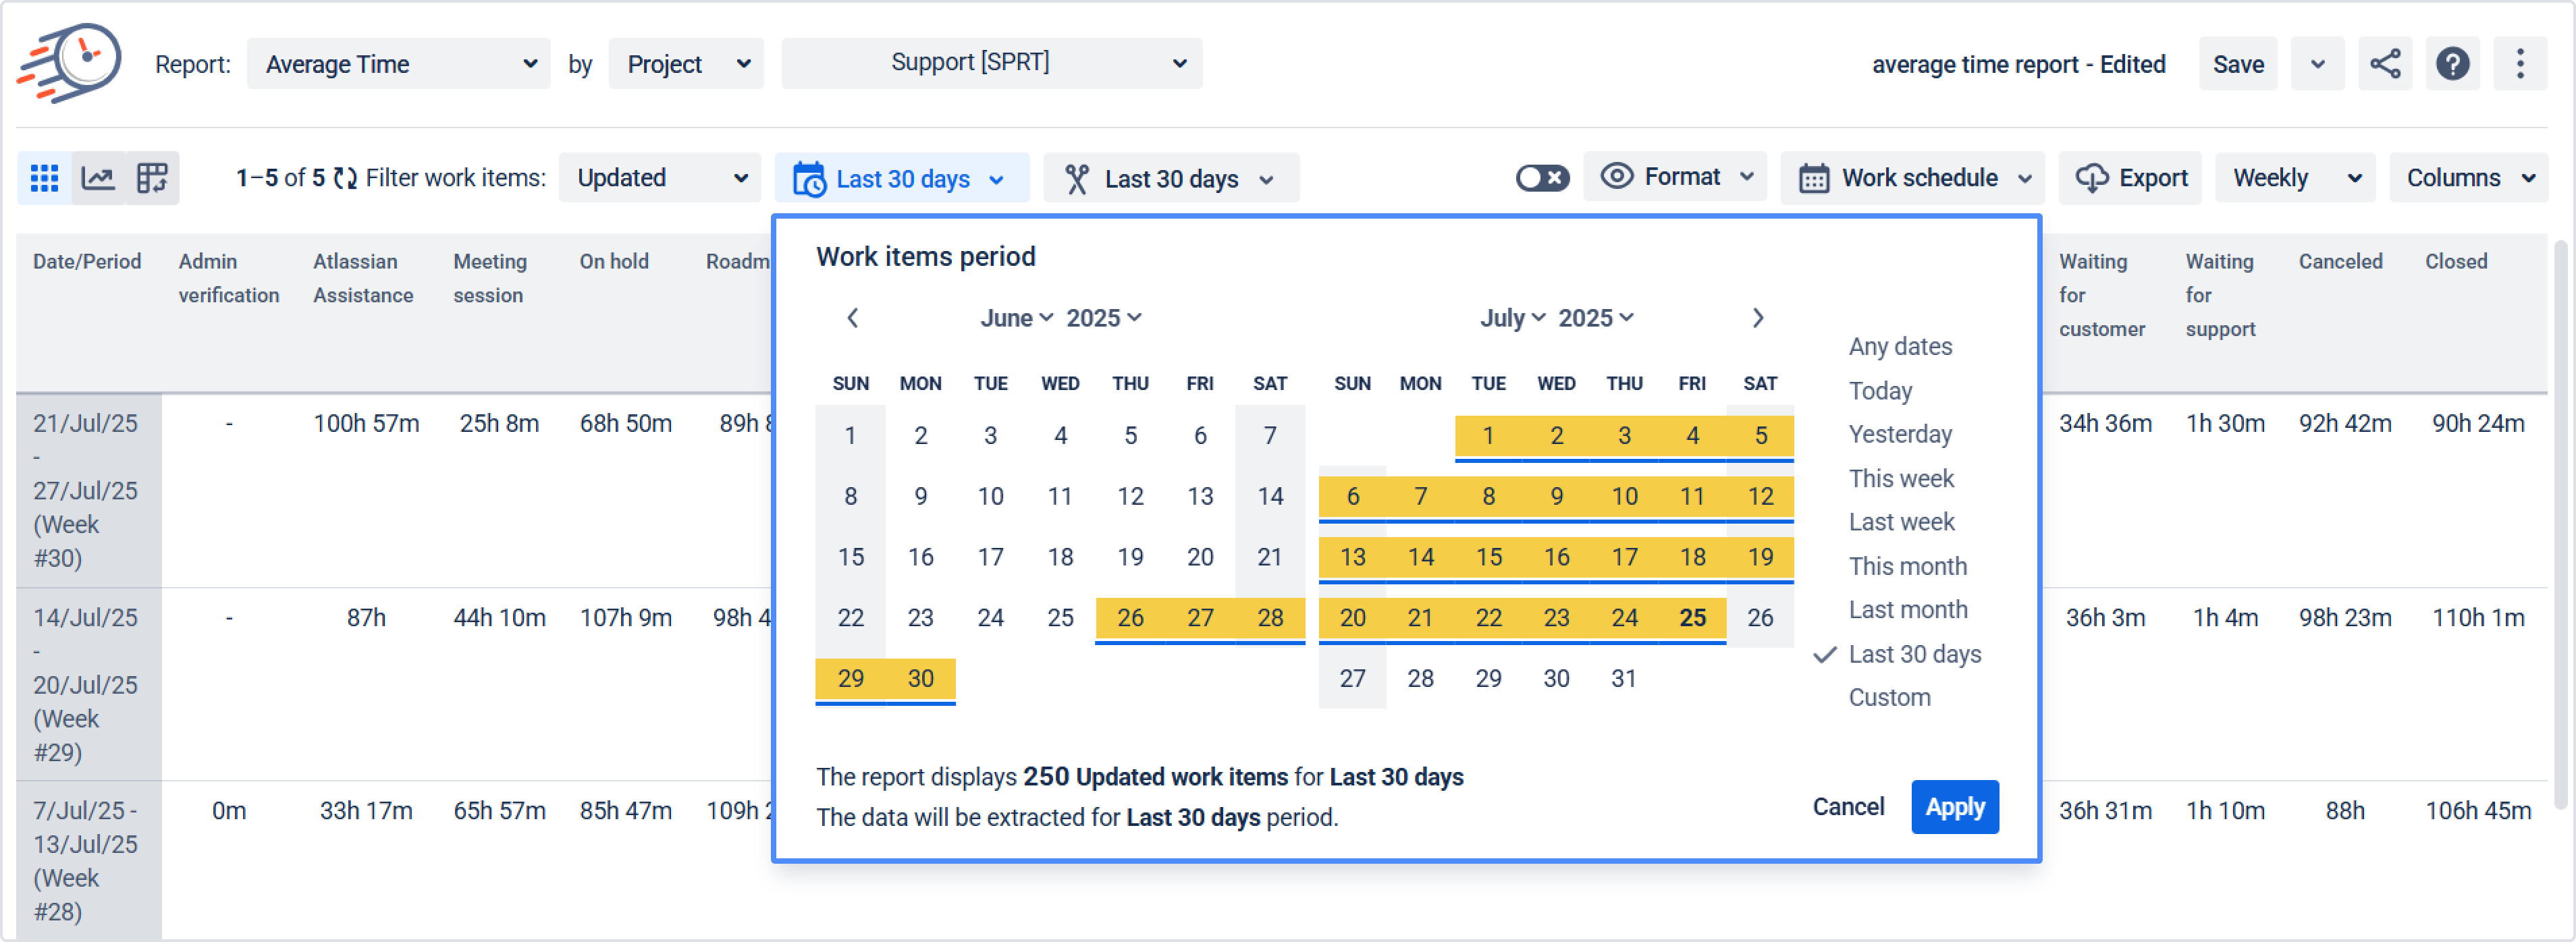Select This month preset option

tap(1907, 566)
